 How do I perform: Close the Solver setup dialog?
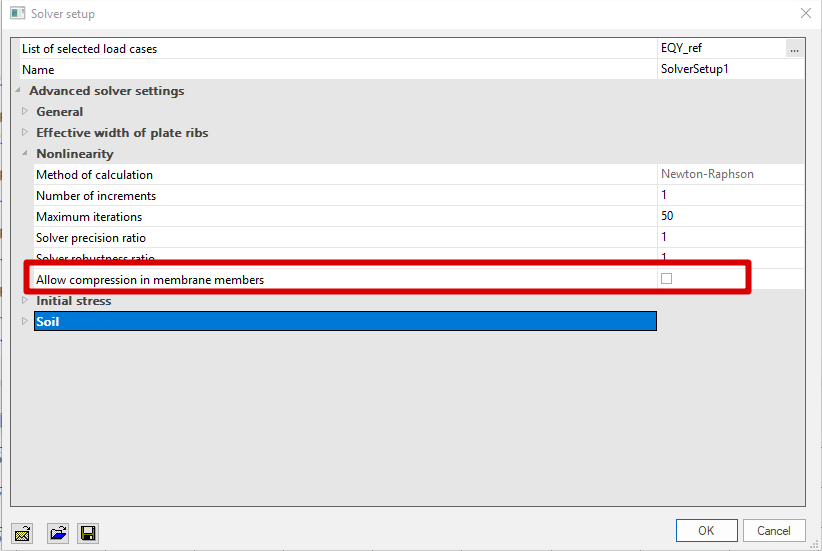pyautogui.click(x=806, y=14)
